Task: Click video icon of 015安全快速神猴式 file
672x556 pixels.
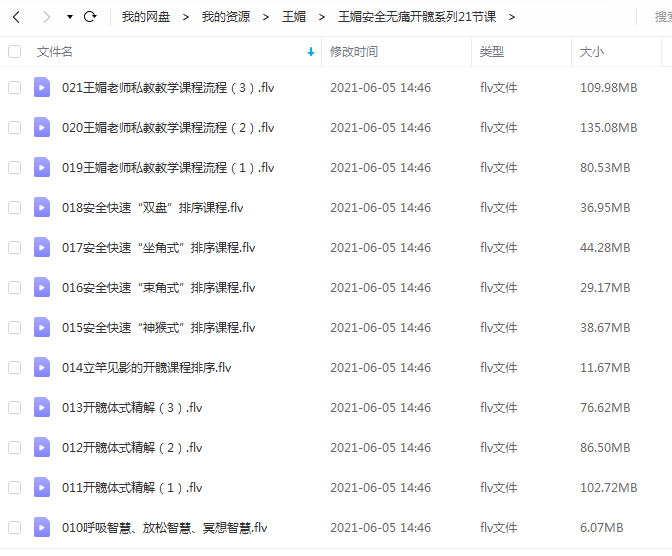Action: (42, 328)
